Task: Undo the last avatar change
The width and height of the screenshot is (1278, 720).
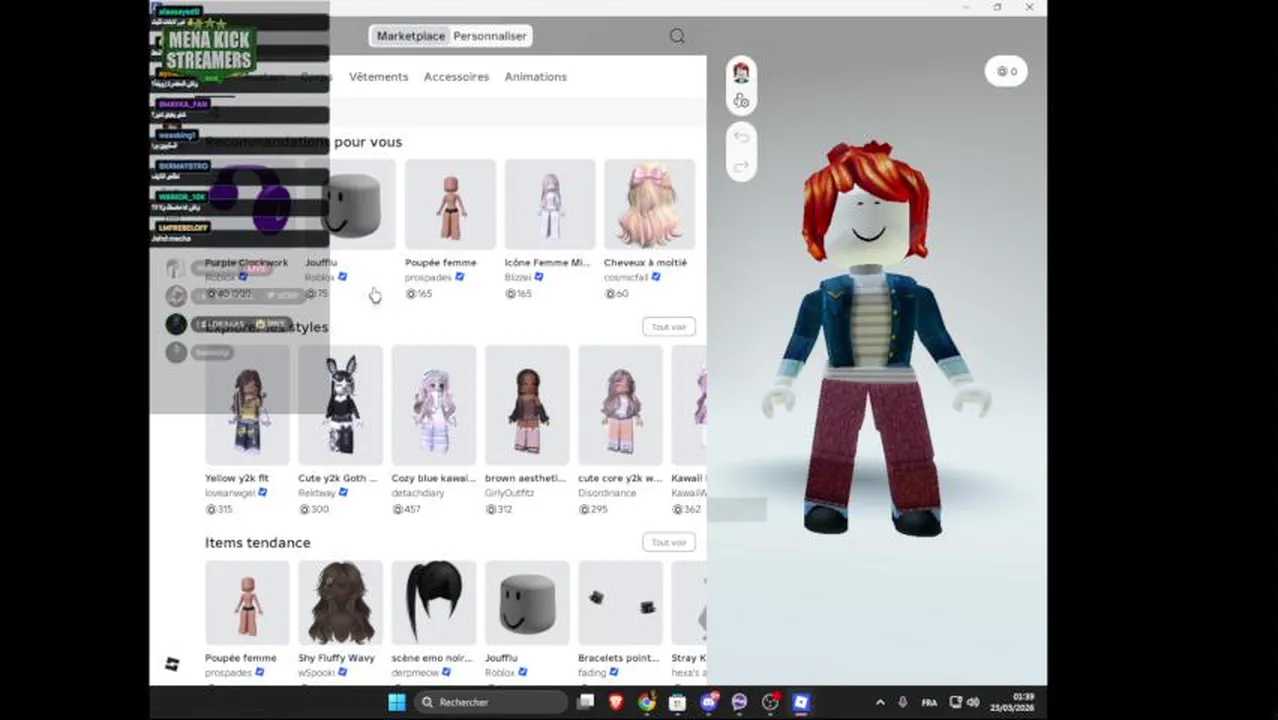Action: [x=741, y=136]
